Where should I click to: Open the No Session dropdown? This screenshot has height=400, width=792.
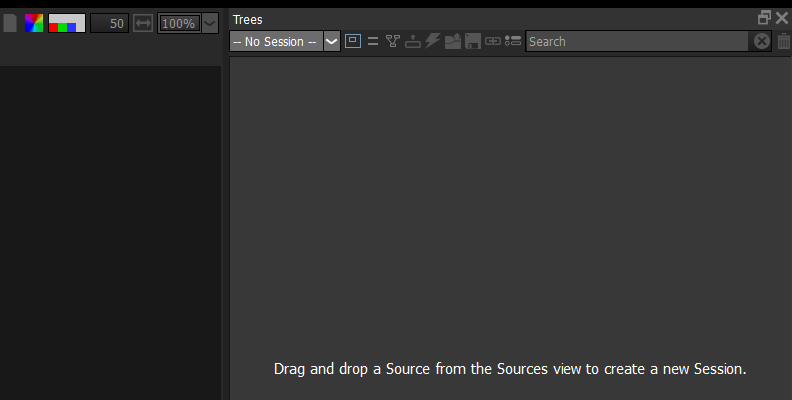pyautogui.click(x=276, y=41)
